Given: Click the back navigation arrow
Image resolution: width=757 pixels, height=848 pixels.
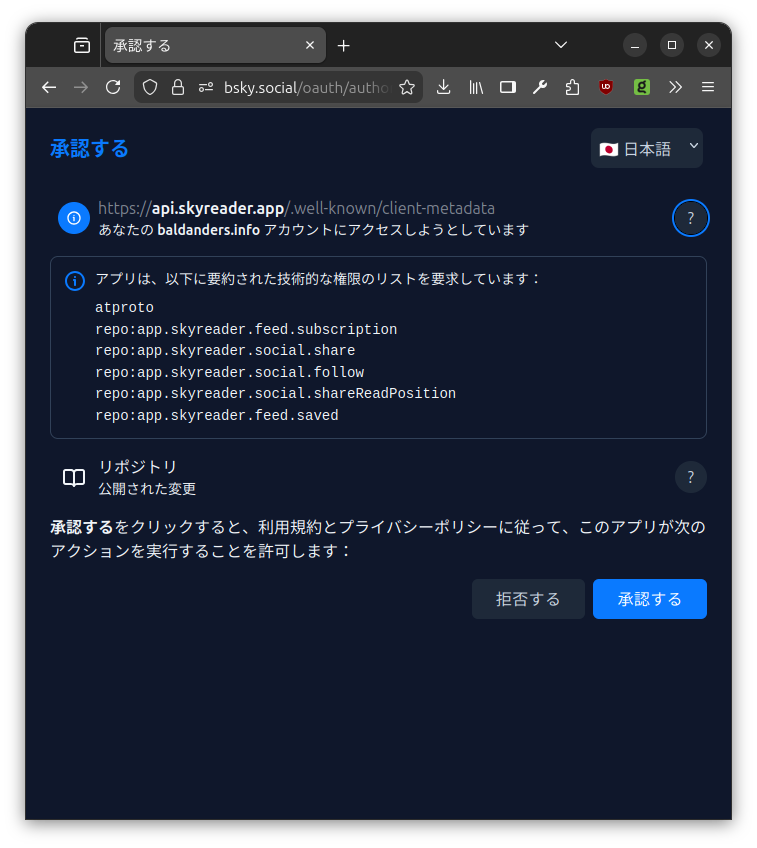Looking at the screenshot, I should [49, 87].
